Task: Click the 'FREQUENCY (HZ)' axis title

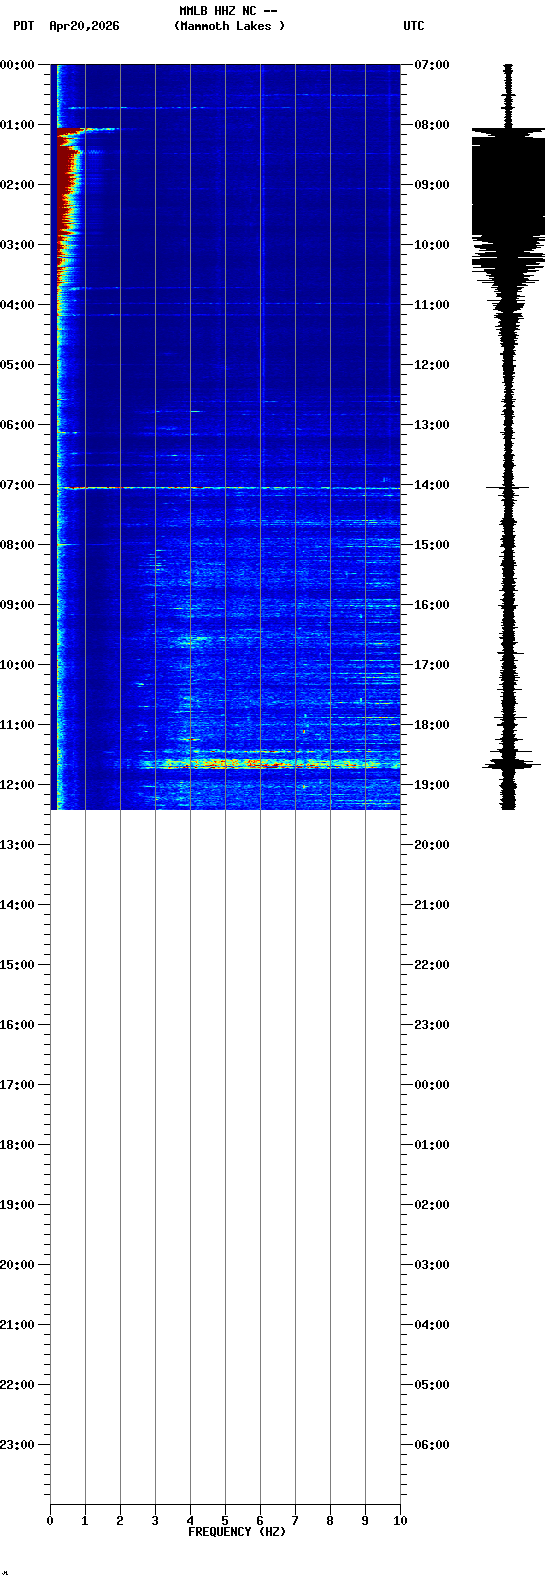Action: (x=237, y=1532)
